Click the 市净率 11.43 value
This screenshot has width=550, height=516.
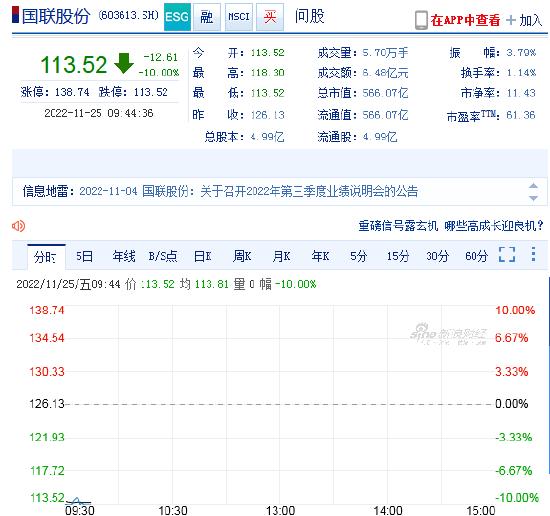521,93
